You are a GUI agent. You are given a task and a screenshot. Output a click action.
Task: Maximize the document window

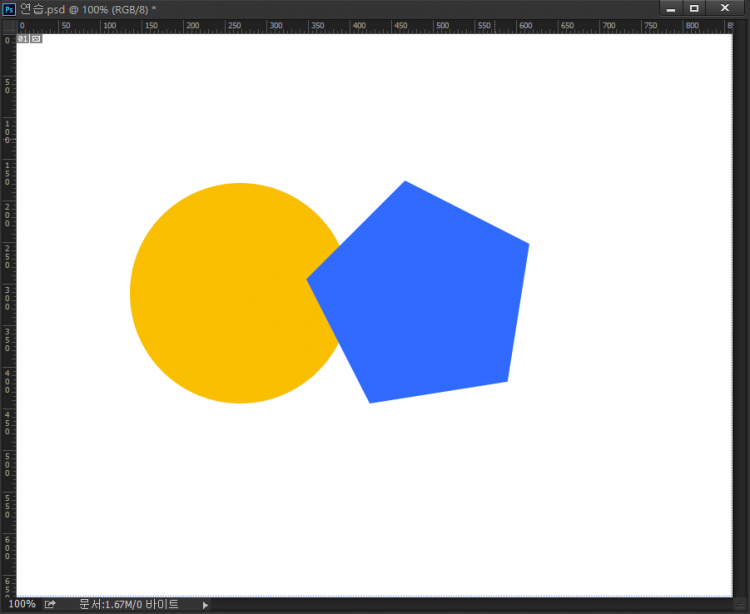tap(694, 8)
